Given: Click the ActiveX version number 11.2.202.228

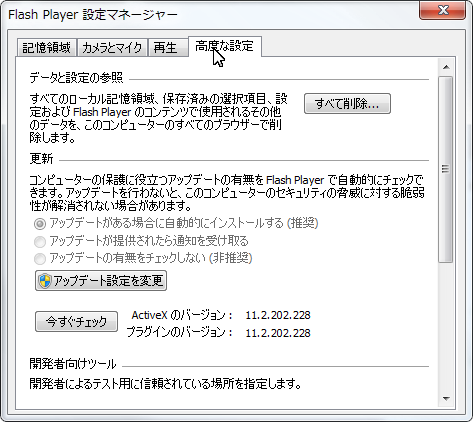Looking at the screenshot, I should [x=278, y=315].
